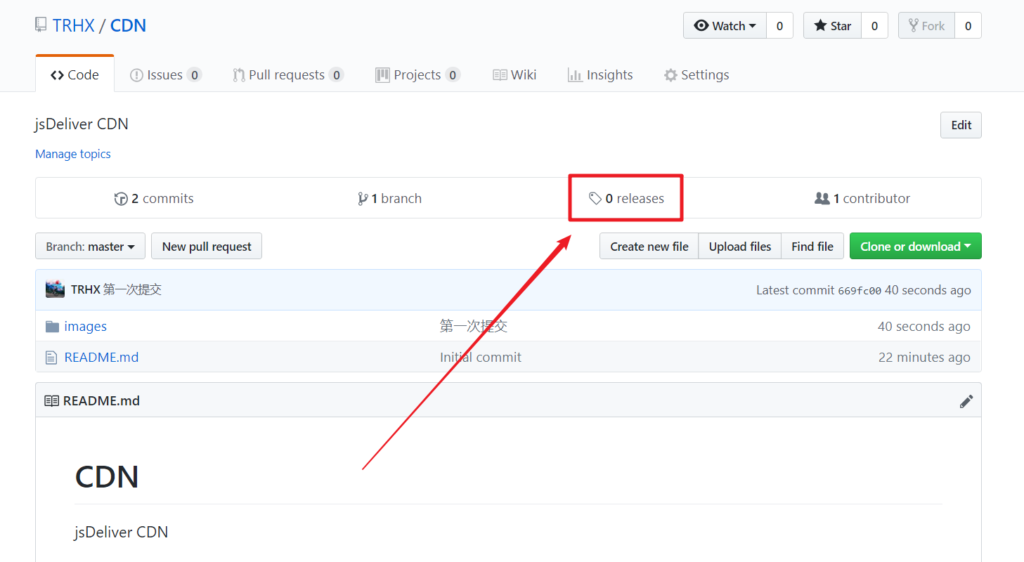The image size is (1024, 562).
Task: Click the 40 seconds ago timestamp in images row
Action: (923, 326)
